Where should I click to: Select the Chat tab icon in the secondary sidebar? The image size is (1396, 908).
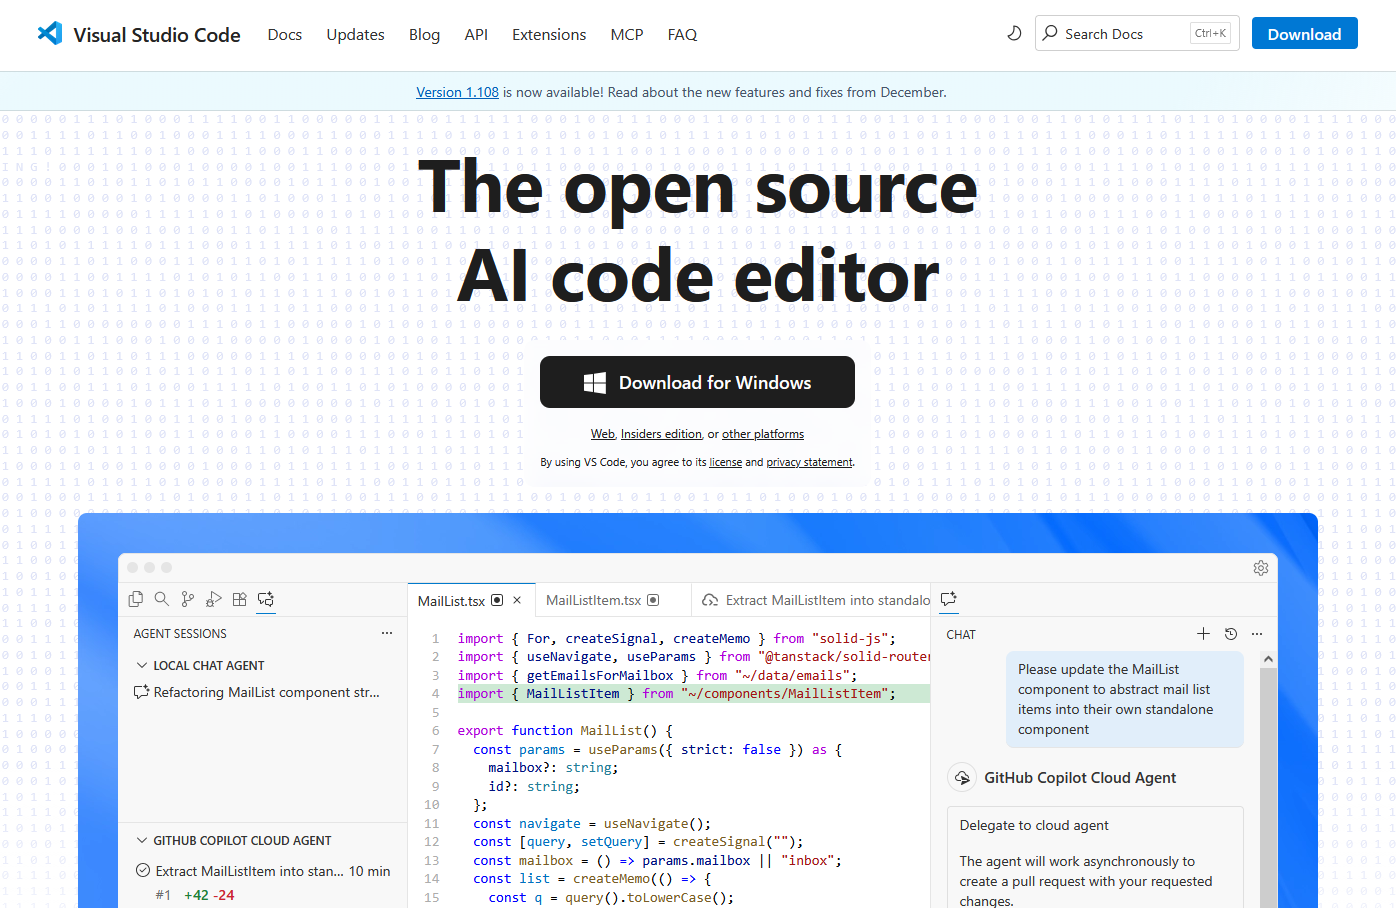point(947,598)
